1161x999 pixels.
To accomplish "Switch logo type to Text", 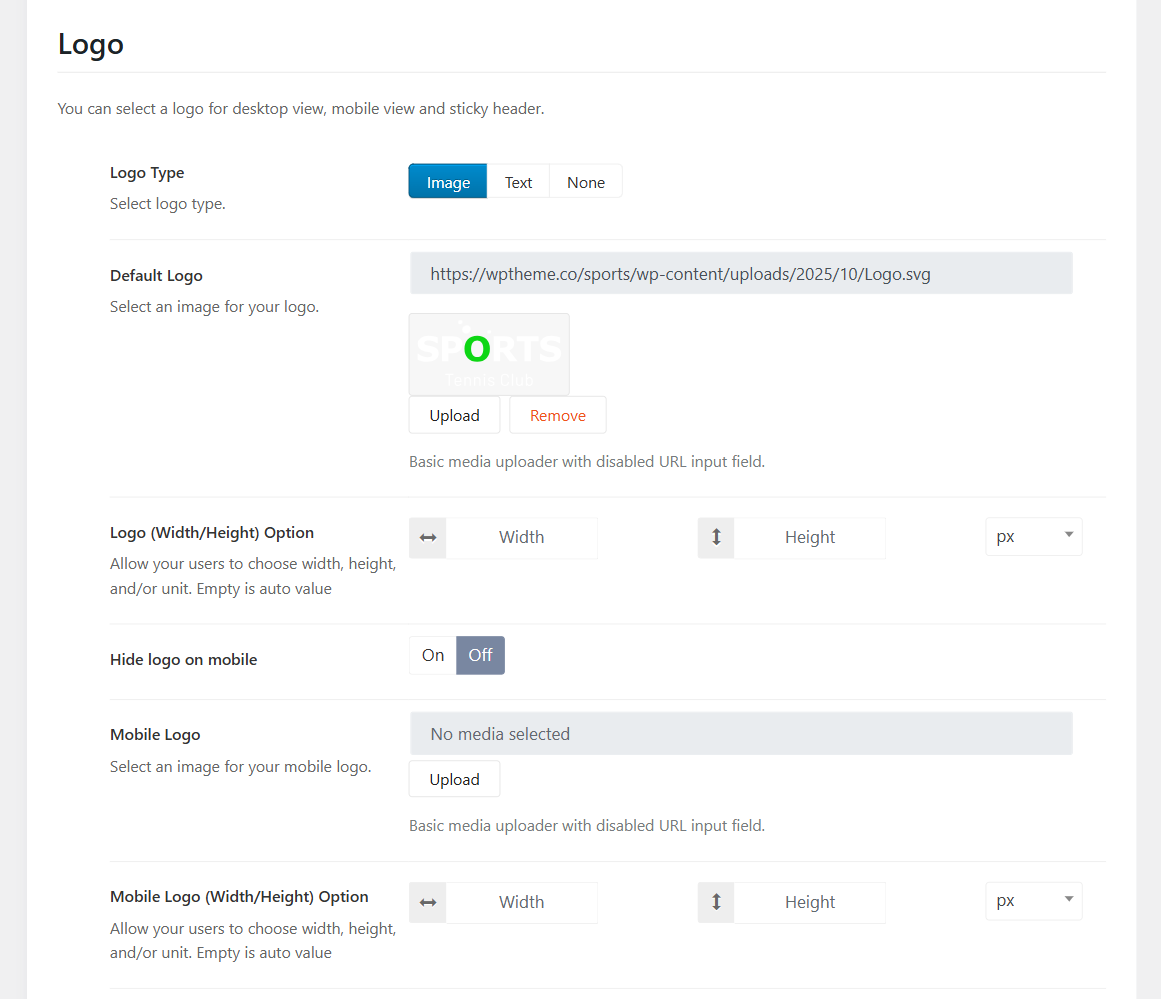I will point(518,182).
